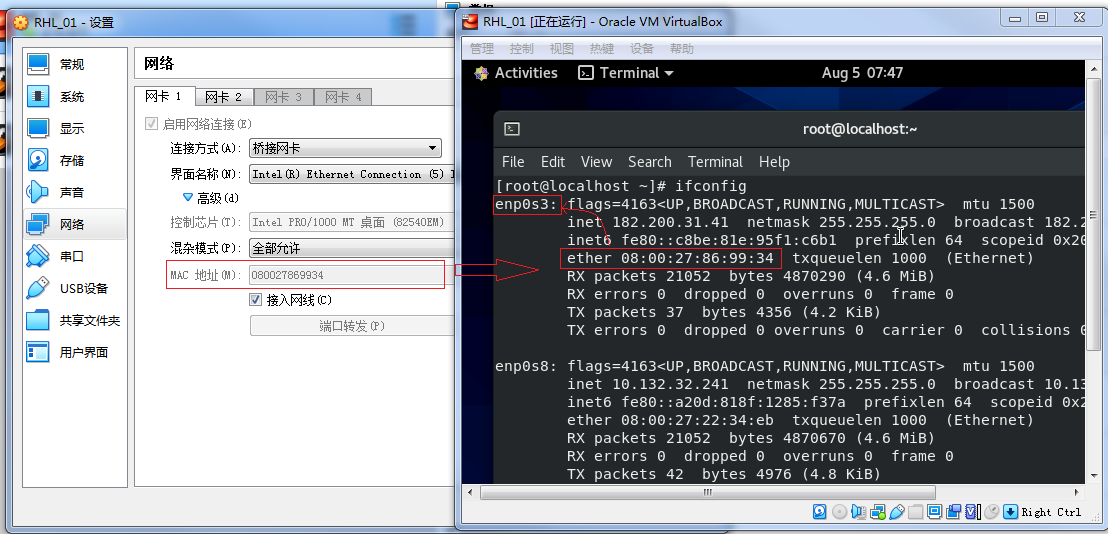
Task: Click the Right Ctrl host key label
Action: tap(1051, 512)
